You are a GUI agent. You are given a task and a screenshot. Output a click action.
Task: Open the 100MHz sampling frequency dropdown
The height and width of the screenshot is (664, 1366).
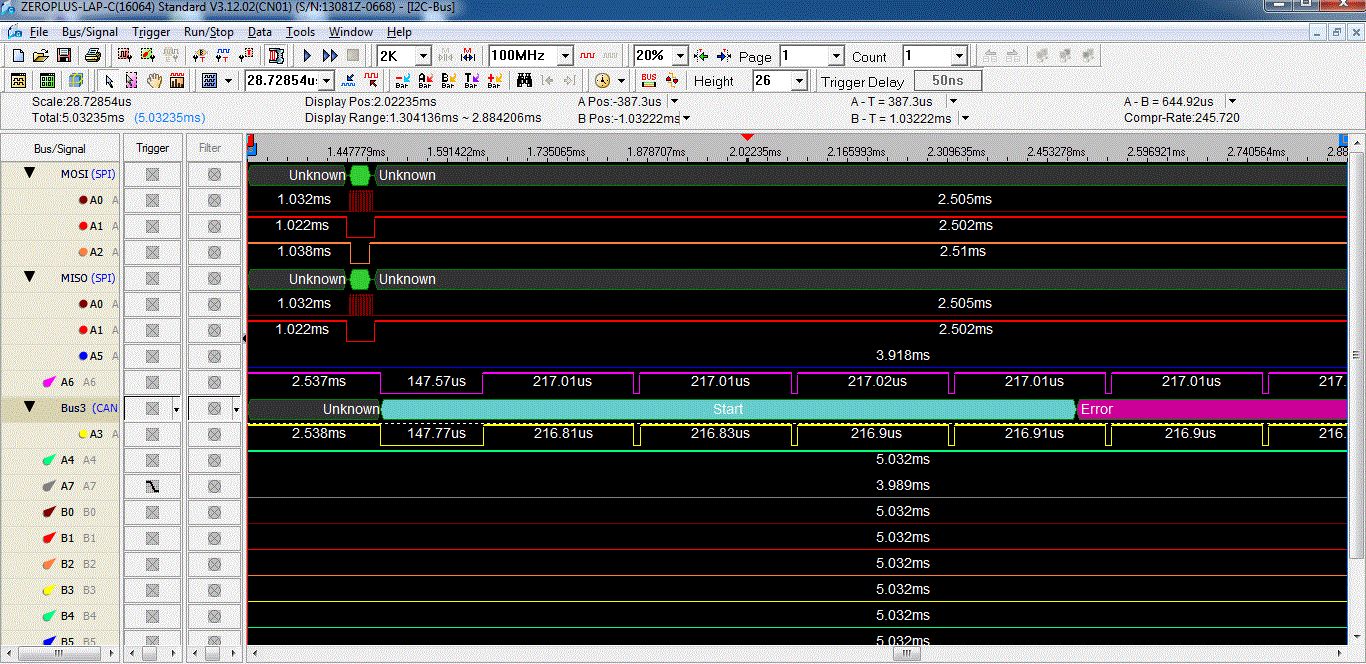565,56
